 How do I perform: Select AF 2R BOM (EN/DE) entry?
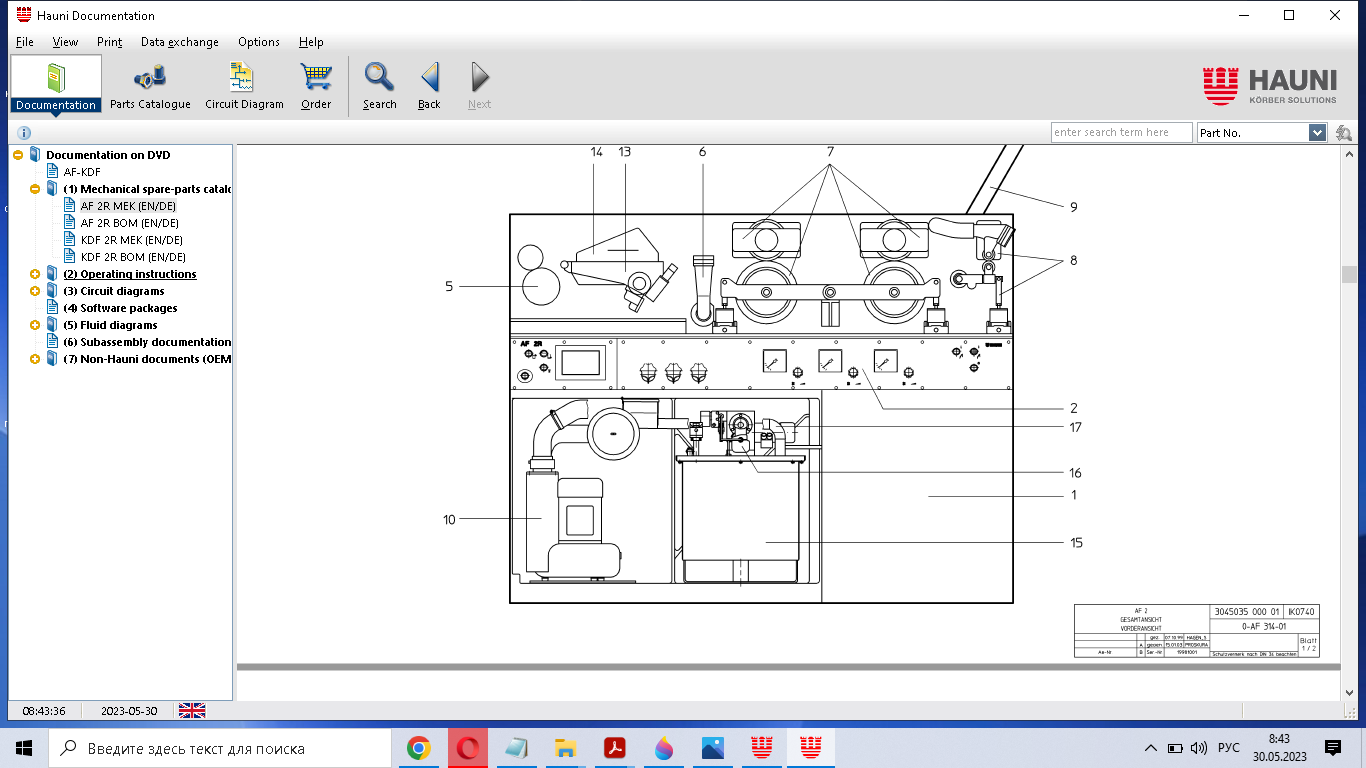[x=130, y=223]
